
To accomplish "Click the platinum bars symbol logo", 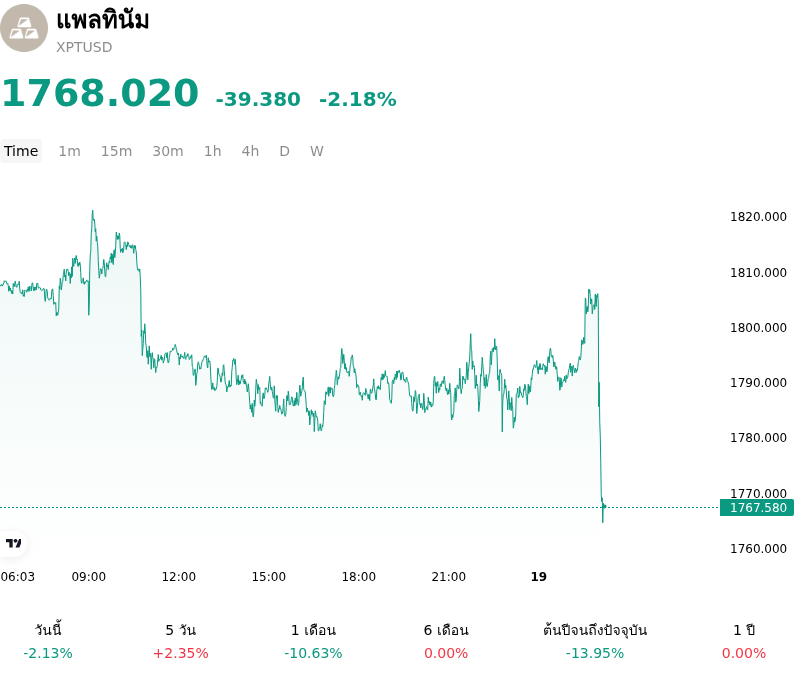I will click(x=24, y=28).
